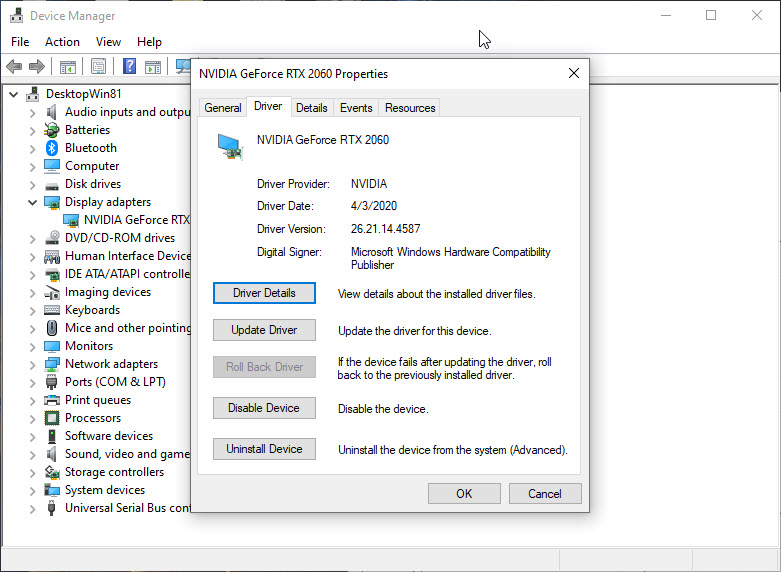781x572 pixels.
Task: Click the Storage controllers icon
Action: pyautogui.click(x=52, y=472)
